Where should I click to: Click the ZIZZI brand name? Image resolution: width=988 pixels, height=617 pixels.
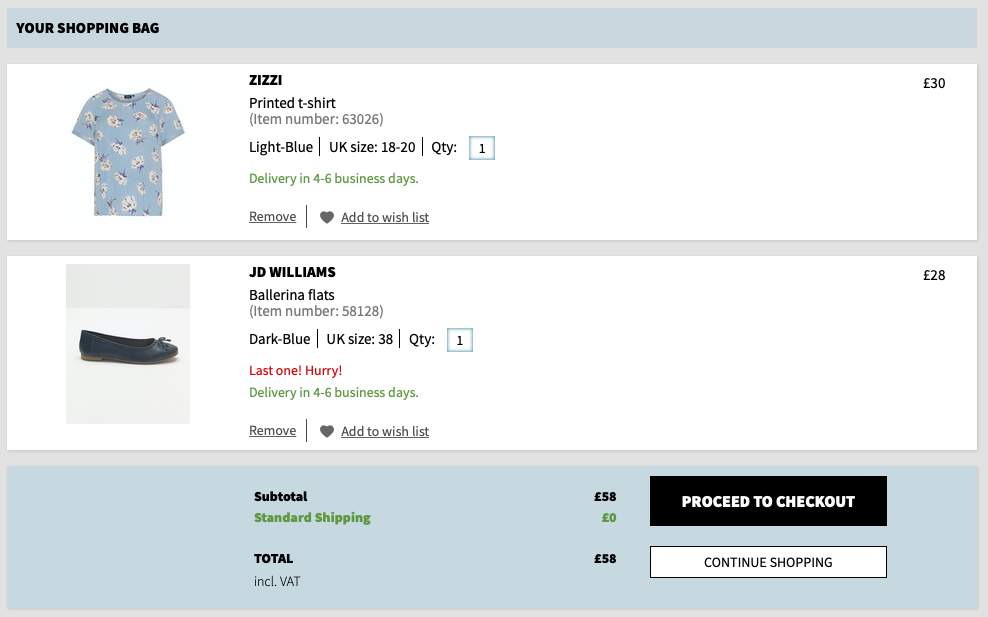pyautogui.click(x=265, y=80)
